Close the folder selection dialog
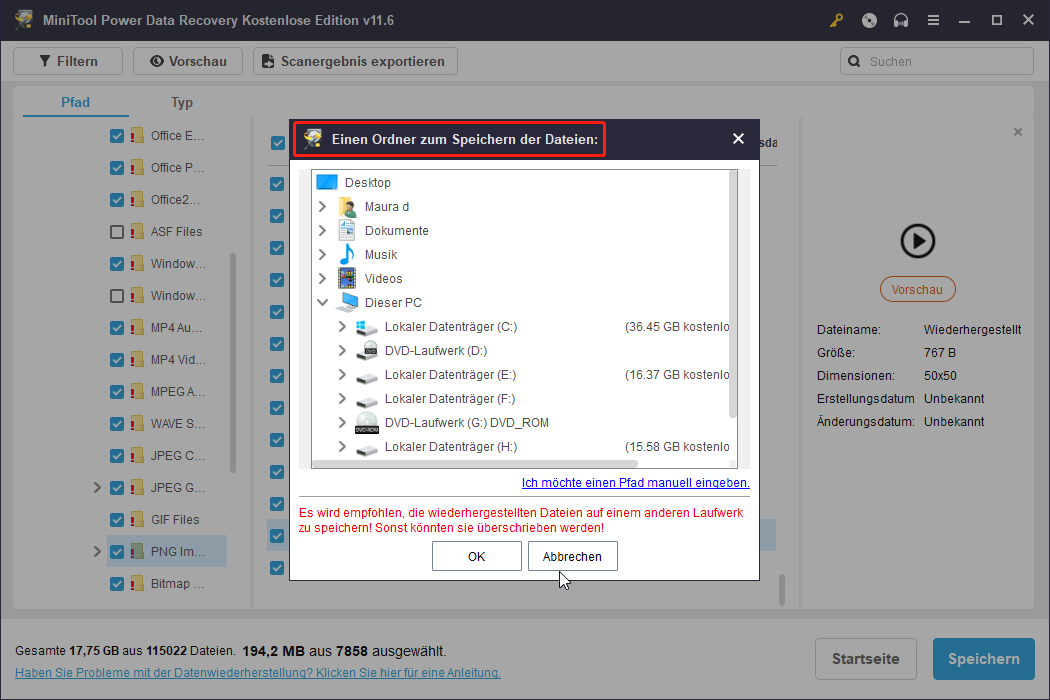This screenshot has width=1050, height=700. click(x=738, y=139)
